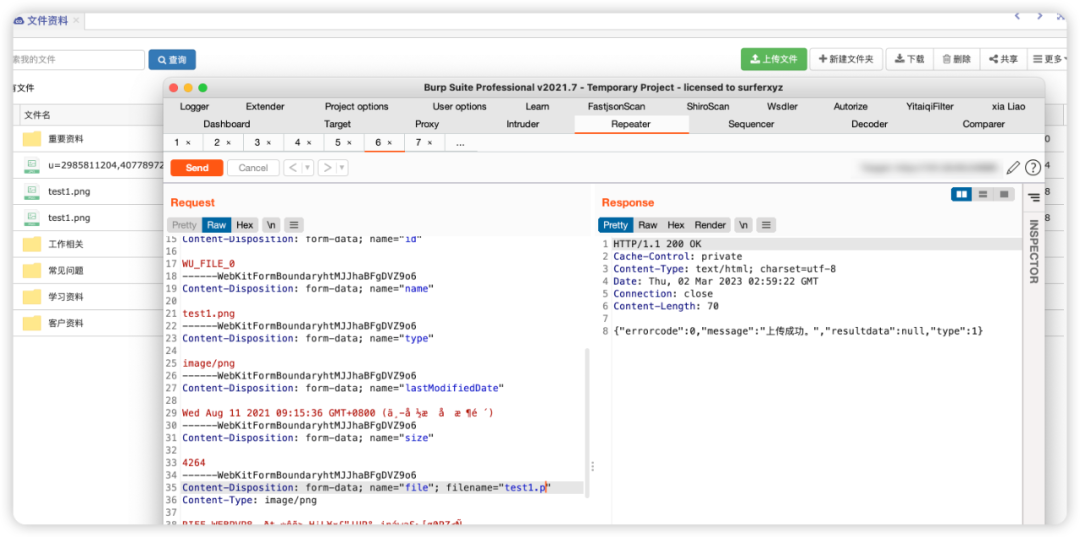Open history dropdown beside left arrow
This screenshot has height=537, width=1080.
click(308, 168)
